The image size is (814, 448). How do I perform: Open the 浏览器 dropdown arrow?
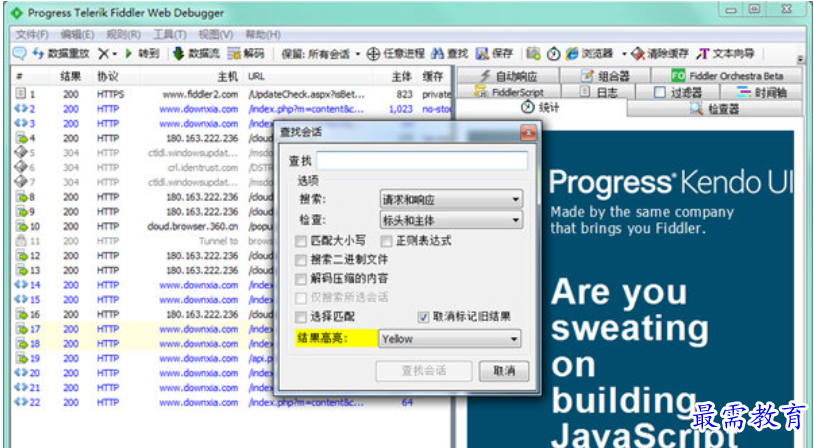624,54
